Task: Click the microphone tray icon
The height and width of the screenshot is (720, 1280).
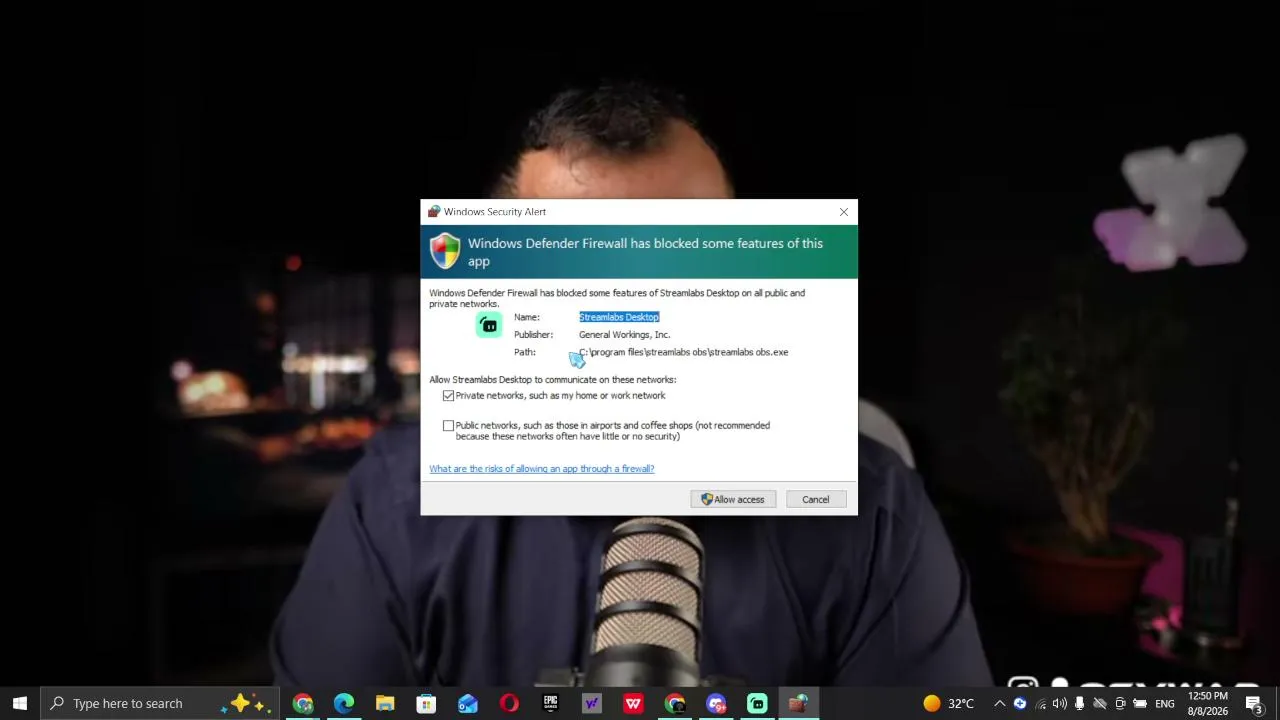Action: click(1080, 704)
